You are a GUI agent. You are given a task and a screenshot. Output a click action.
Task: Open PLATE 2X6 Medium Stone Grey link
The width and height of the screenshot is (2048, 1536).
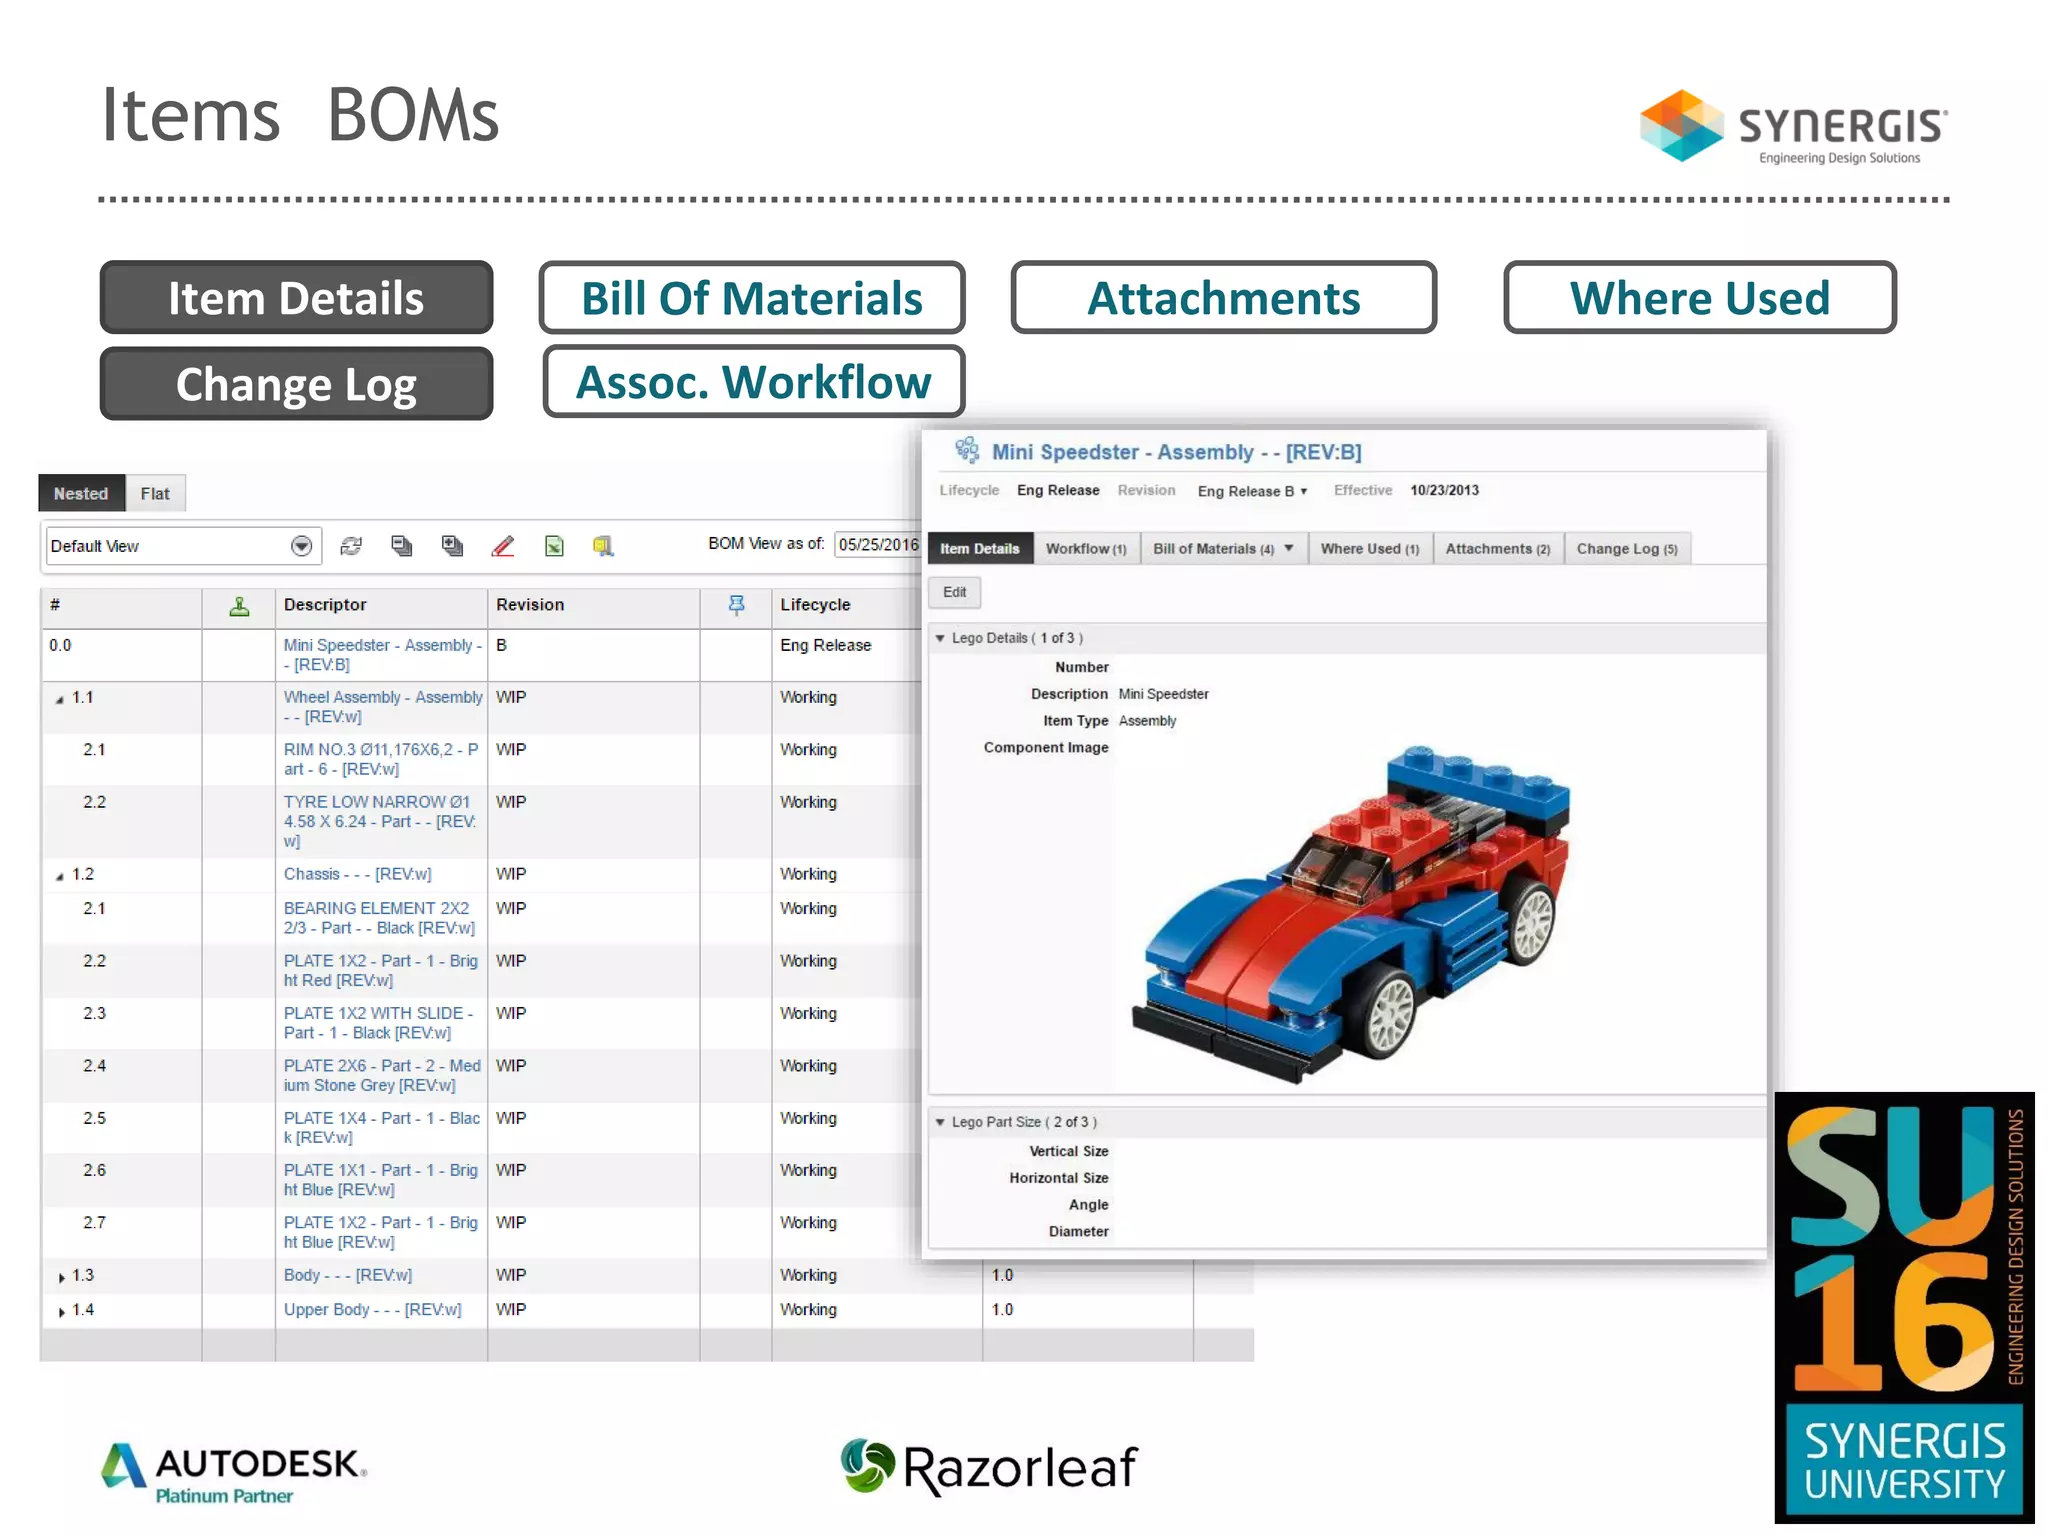point(382,1075)
